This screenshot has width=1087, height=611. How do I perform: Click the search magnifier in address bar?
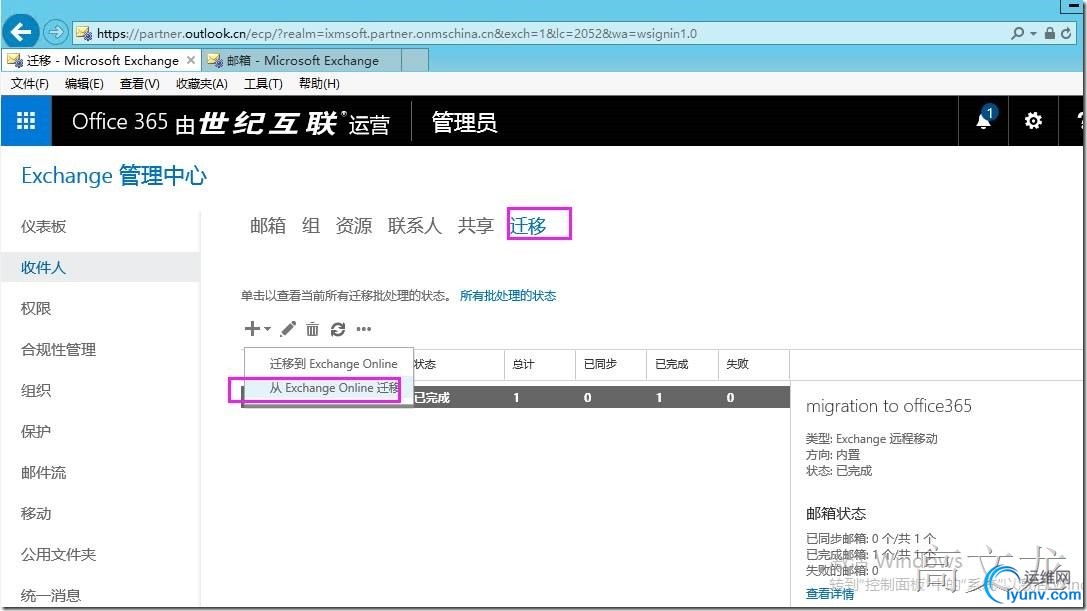[x=1017, y=33]
